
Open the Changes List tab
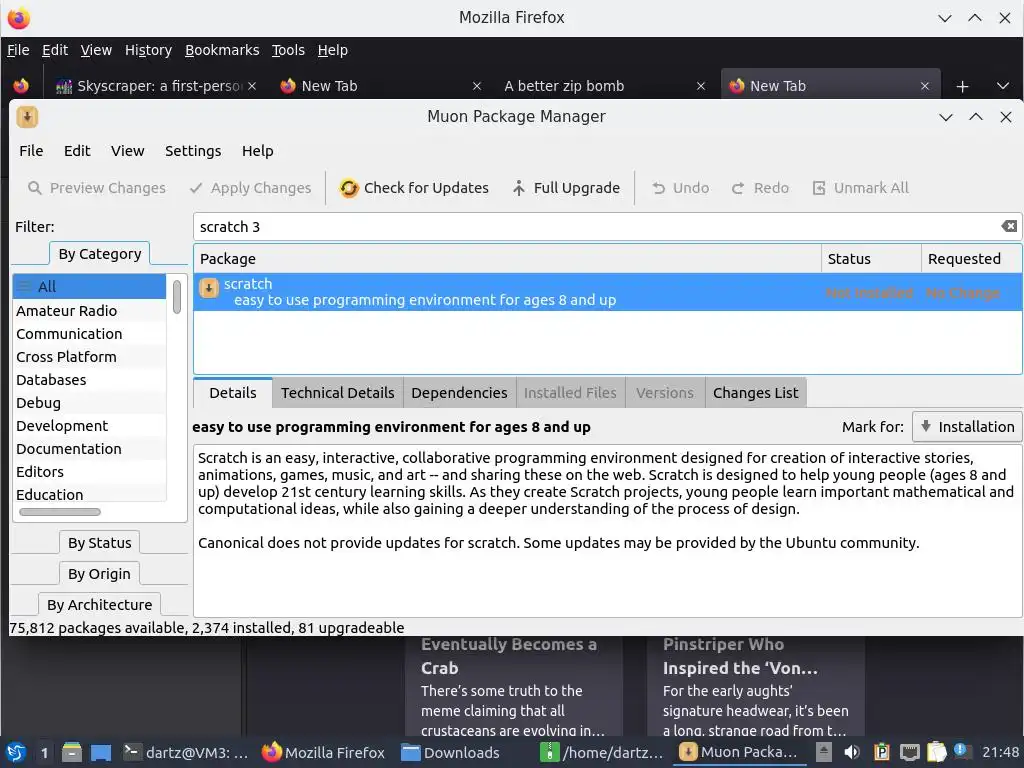pyautogui.click(x=756, y=392)
